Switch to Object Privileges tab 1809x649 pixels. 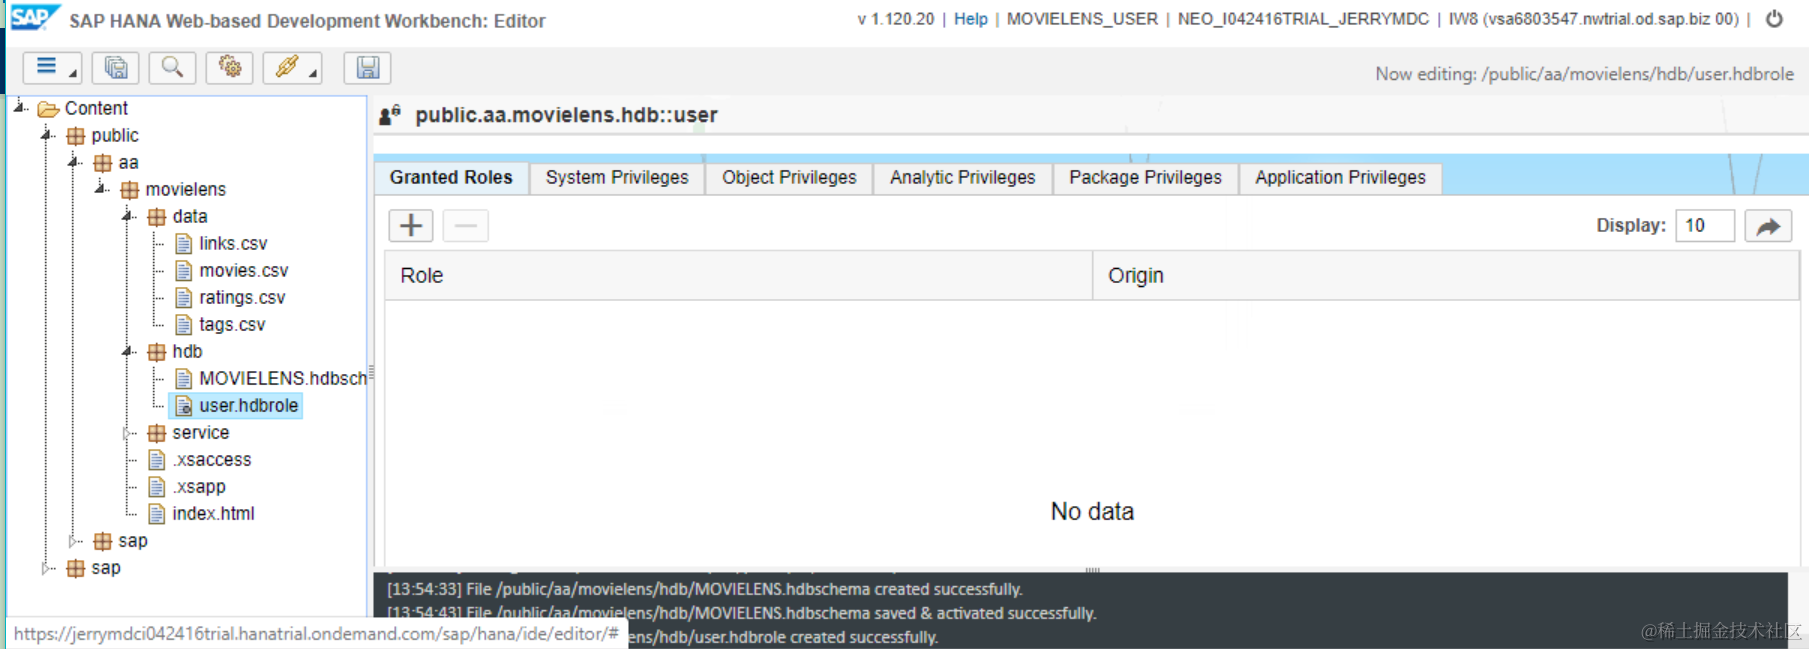pos(789,178)
